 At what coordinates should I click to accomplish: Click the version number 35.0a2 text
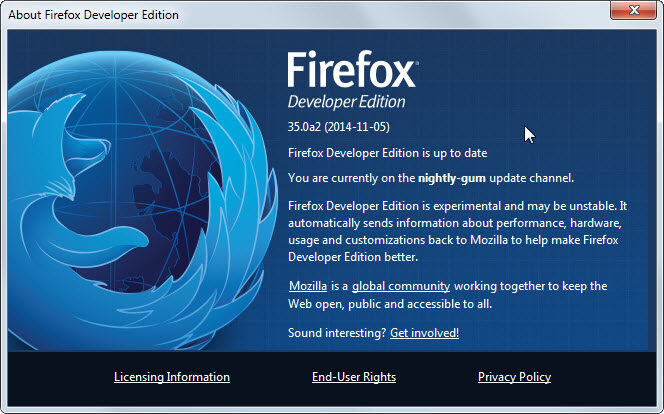point(304,127)
